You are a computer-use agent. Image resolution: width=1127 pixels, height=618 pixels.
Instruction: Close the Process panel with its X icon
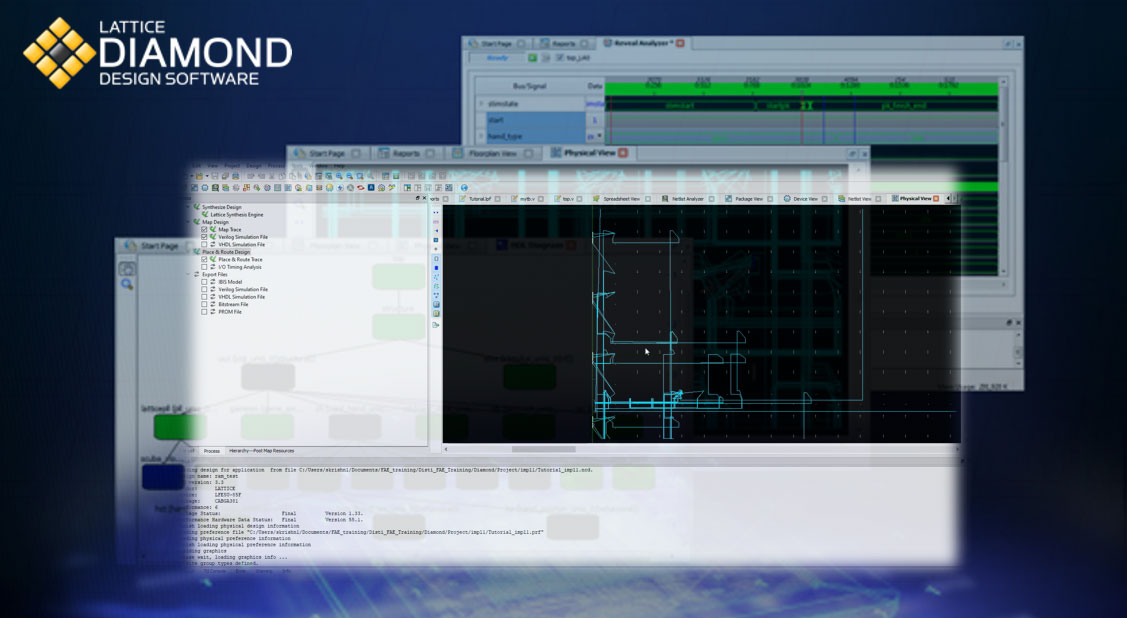(x=424, y=198)
